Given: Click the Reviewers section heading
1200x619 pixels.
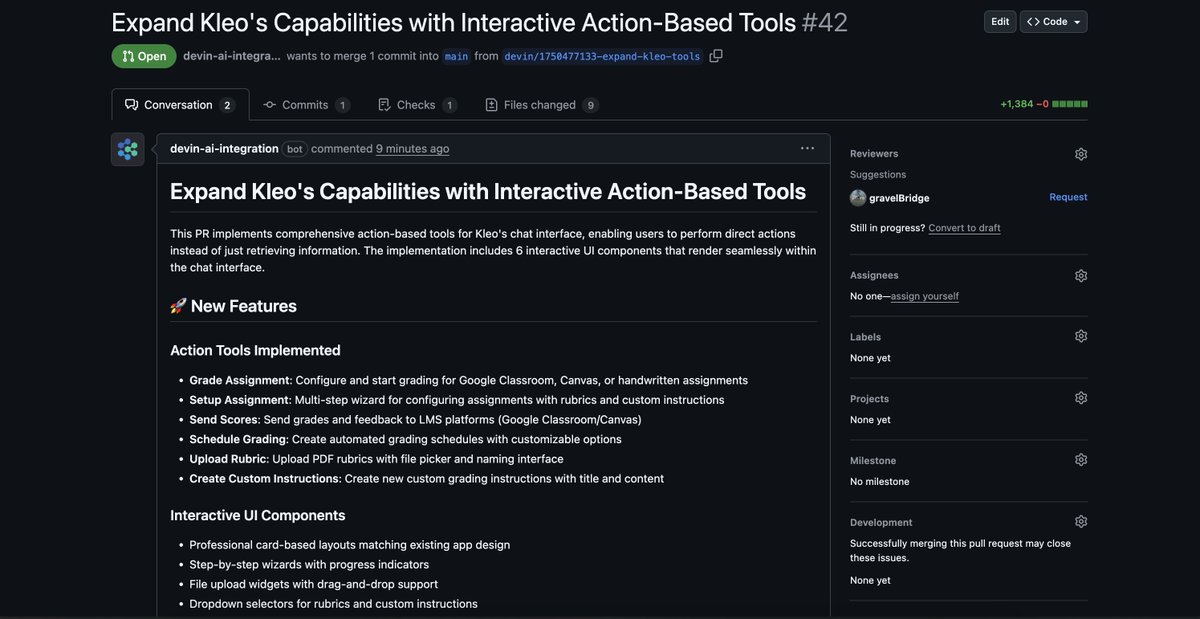Looking at the screenshot, I should [x=874, y=154].
